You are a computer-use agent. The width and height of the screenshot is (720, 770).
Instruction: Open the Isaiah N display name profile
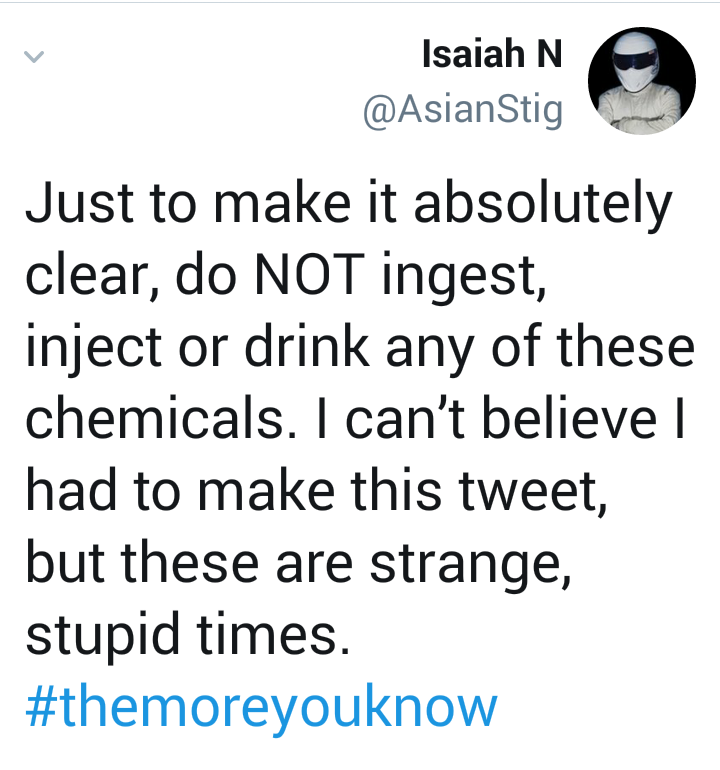pyautogui.click(x=492, y=54)
